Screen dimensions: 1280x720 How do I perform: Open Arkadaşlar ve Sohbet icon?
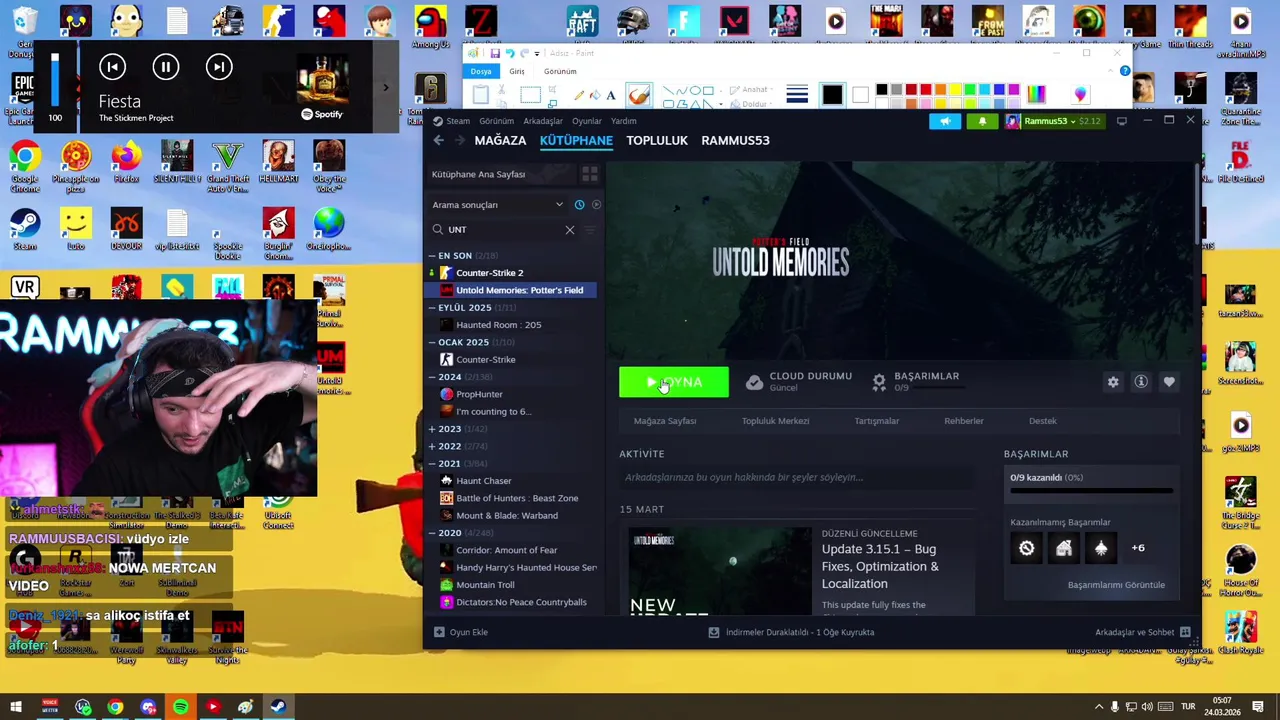coord(1185,632)
